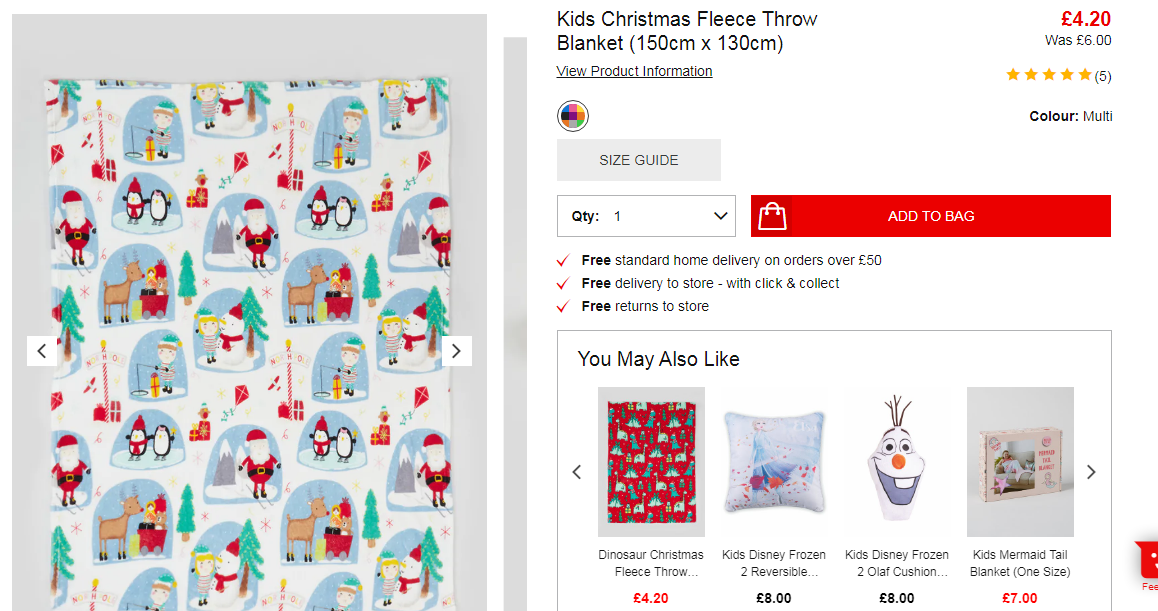1158x611 pixels.
Task: Add the blanket to bag
Action: click(x=931, y=216)
